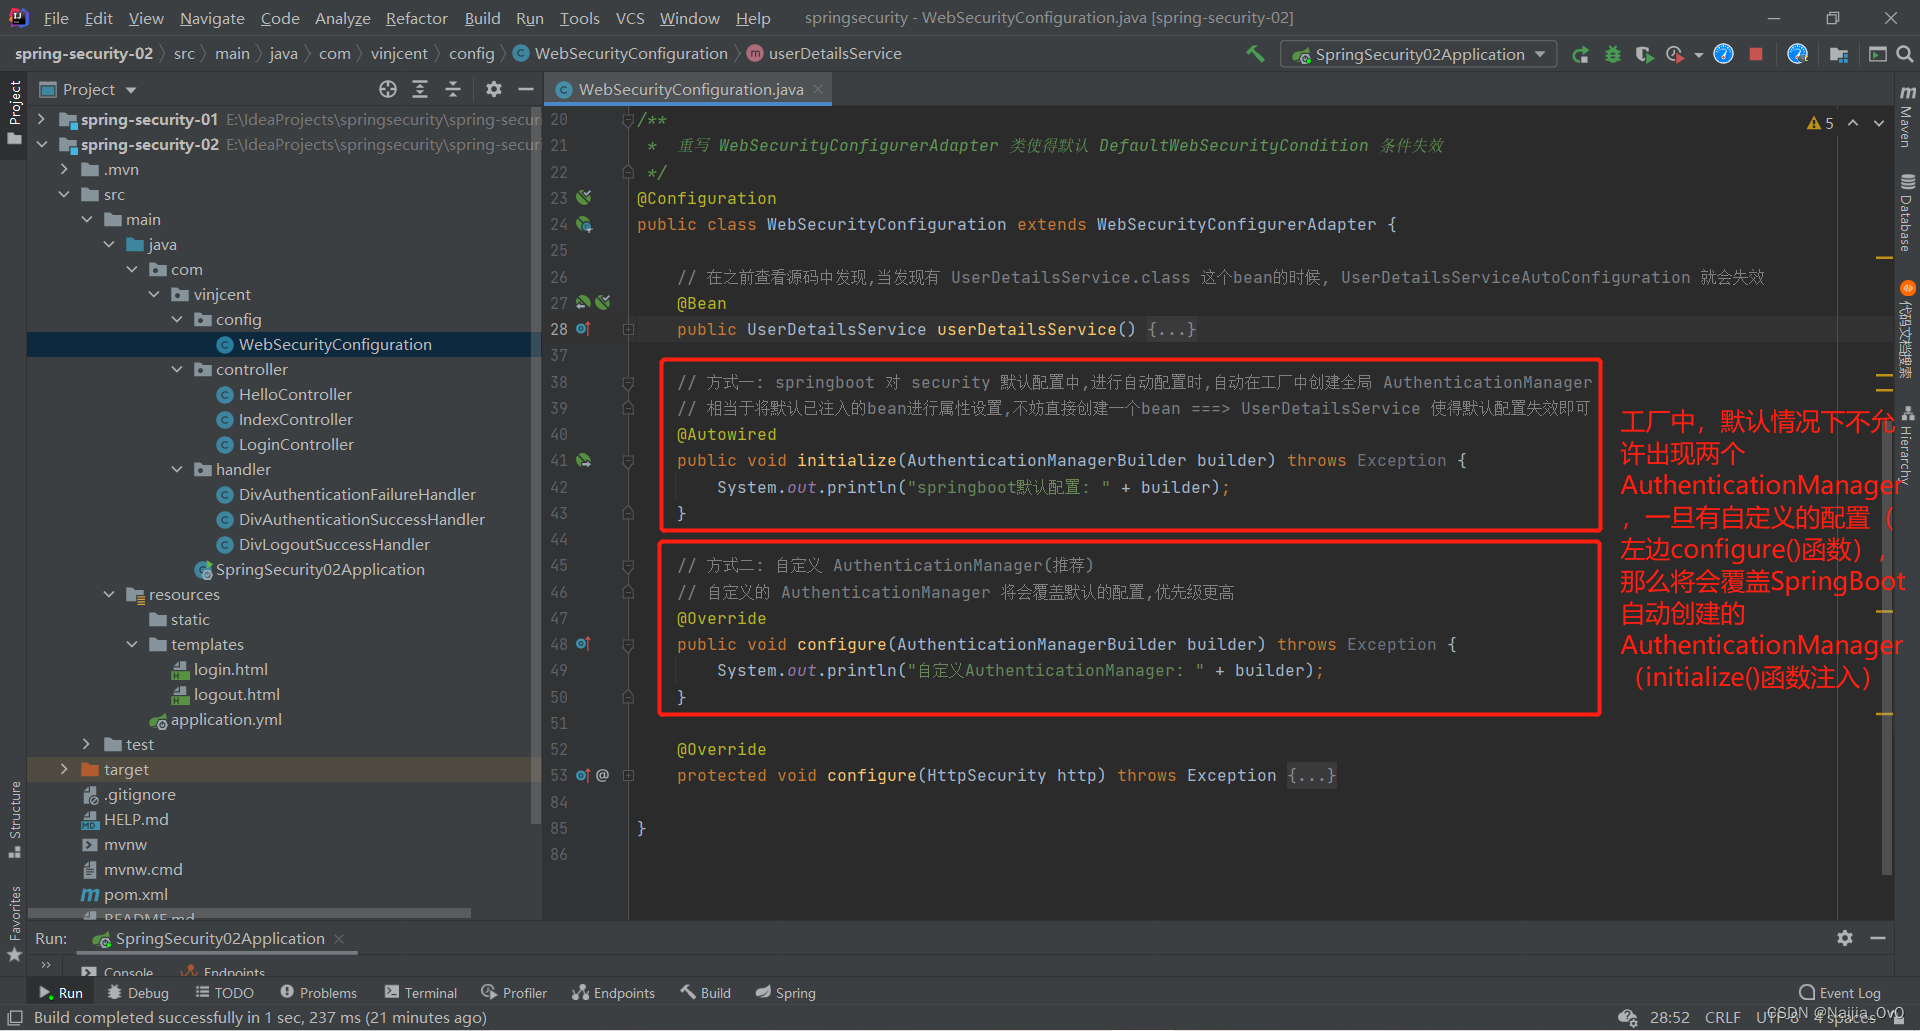Start debugging with the Debug bug icon
Screen dimensions: 1920x1031
(x=1612, y=55)
